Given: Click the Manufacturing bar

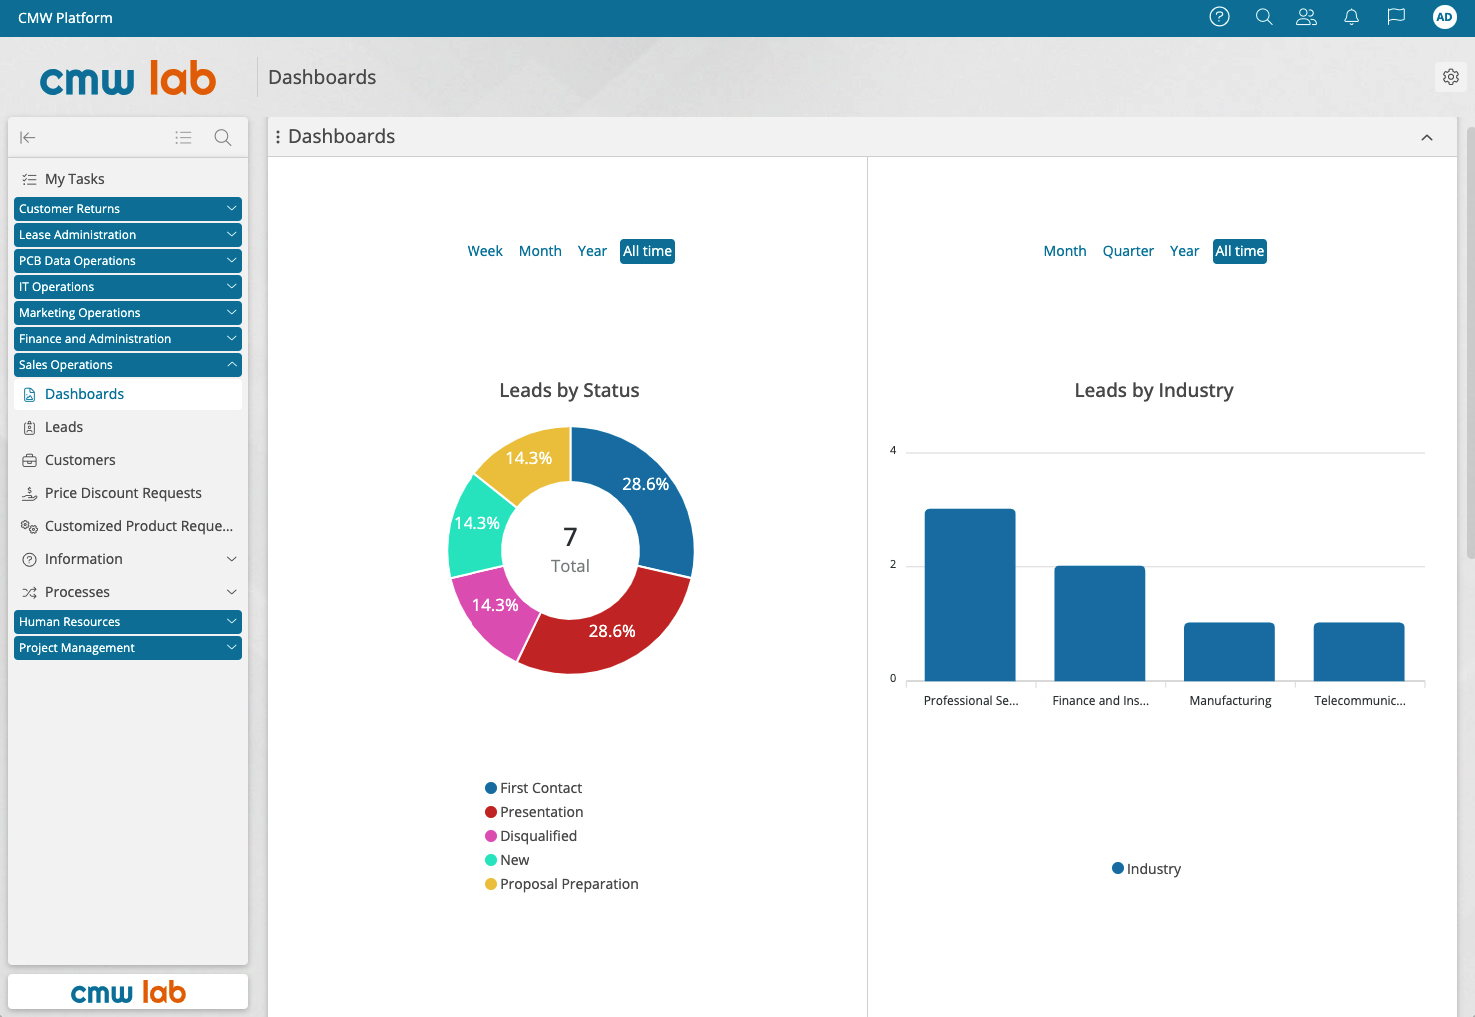Looking at the screenshot, I should point(1229,652).
